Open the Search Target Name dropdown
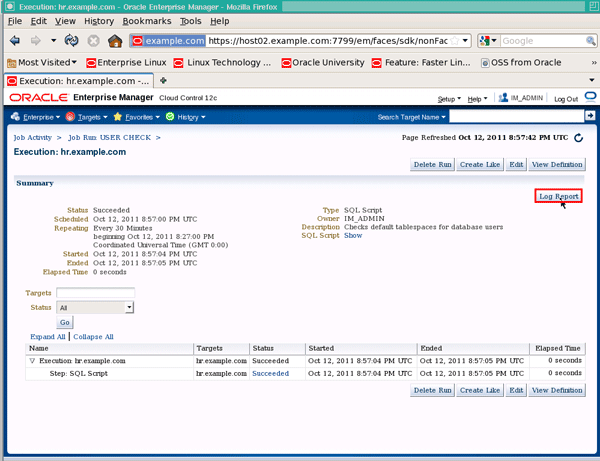 [x=411, y=117]
